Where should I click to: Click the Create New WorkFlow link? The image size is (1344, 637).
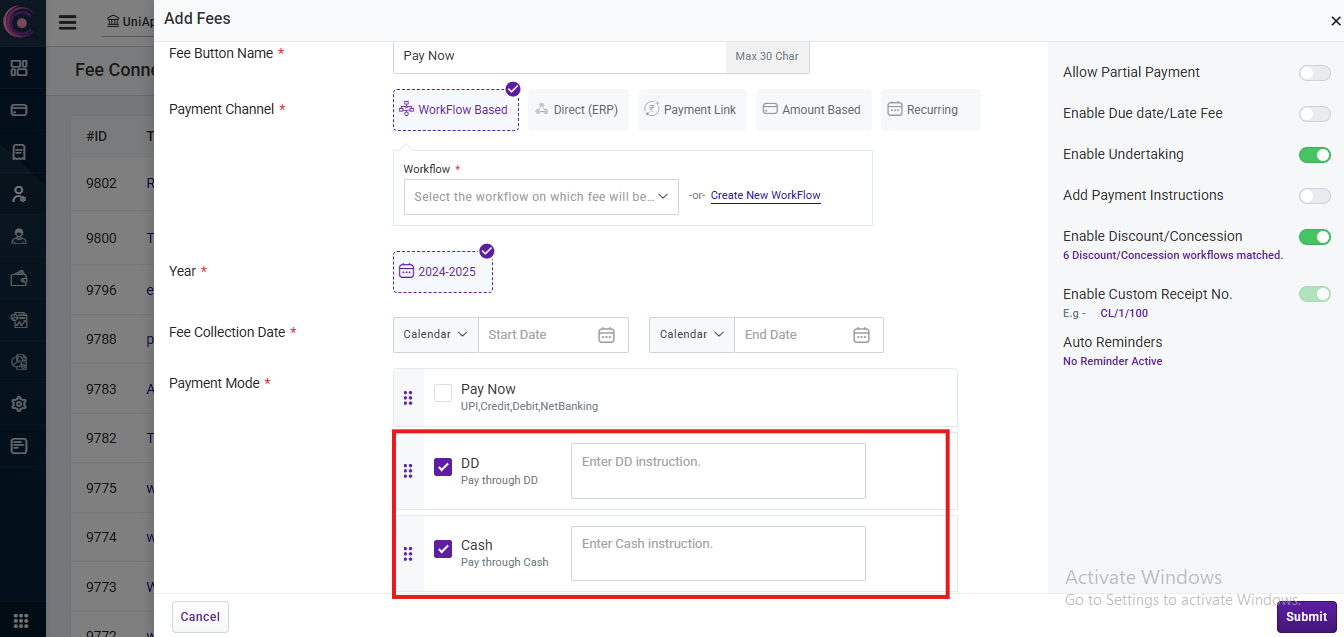coord(765,196)
